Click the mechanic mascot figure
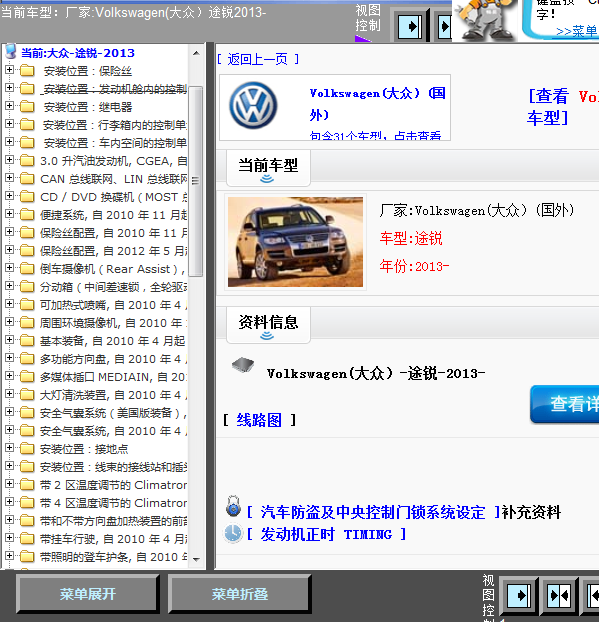This screenshot has width=599, height=622. point(484,20)
